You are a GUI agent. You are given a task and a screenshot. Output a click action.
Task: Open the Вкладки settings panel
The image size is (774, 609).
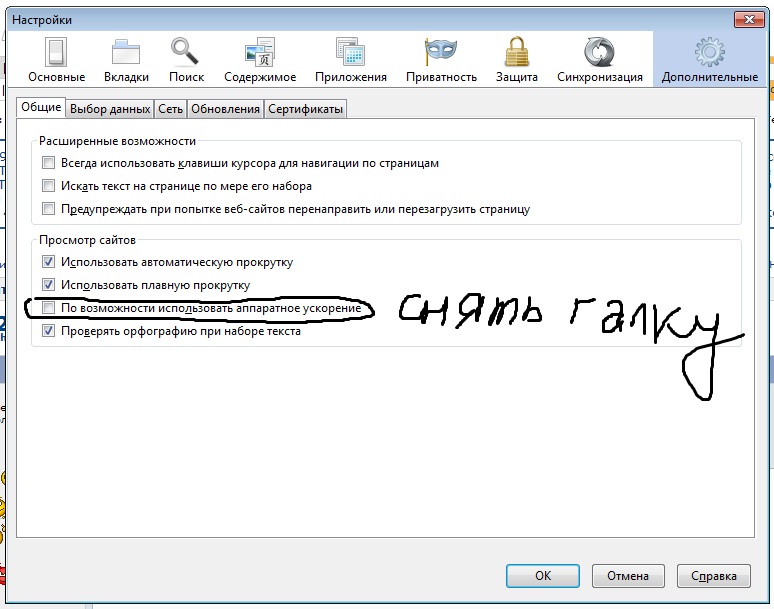click(126, 60)
